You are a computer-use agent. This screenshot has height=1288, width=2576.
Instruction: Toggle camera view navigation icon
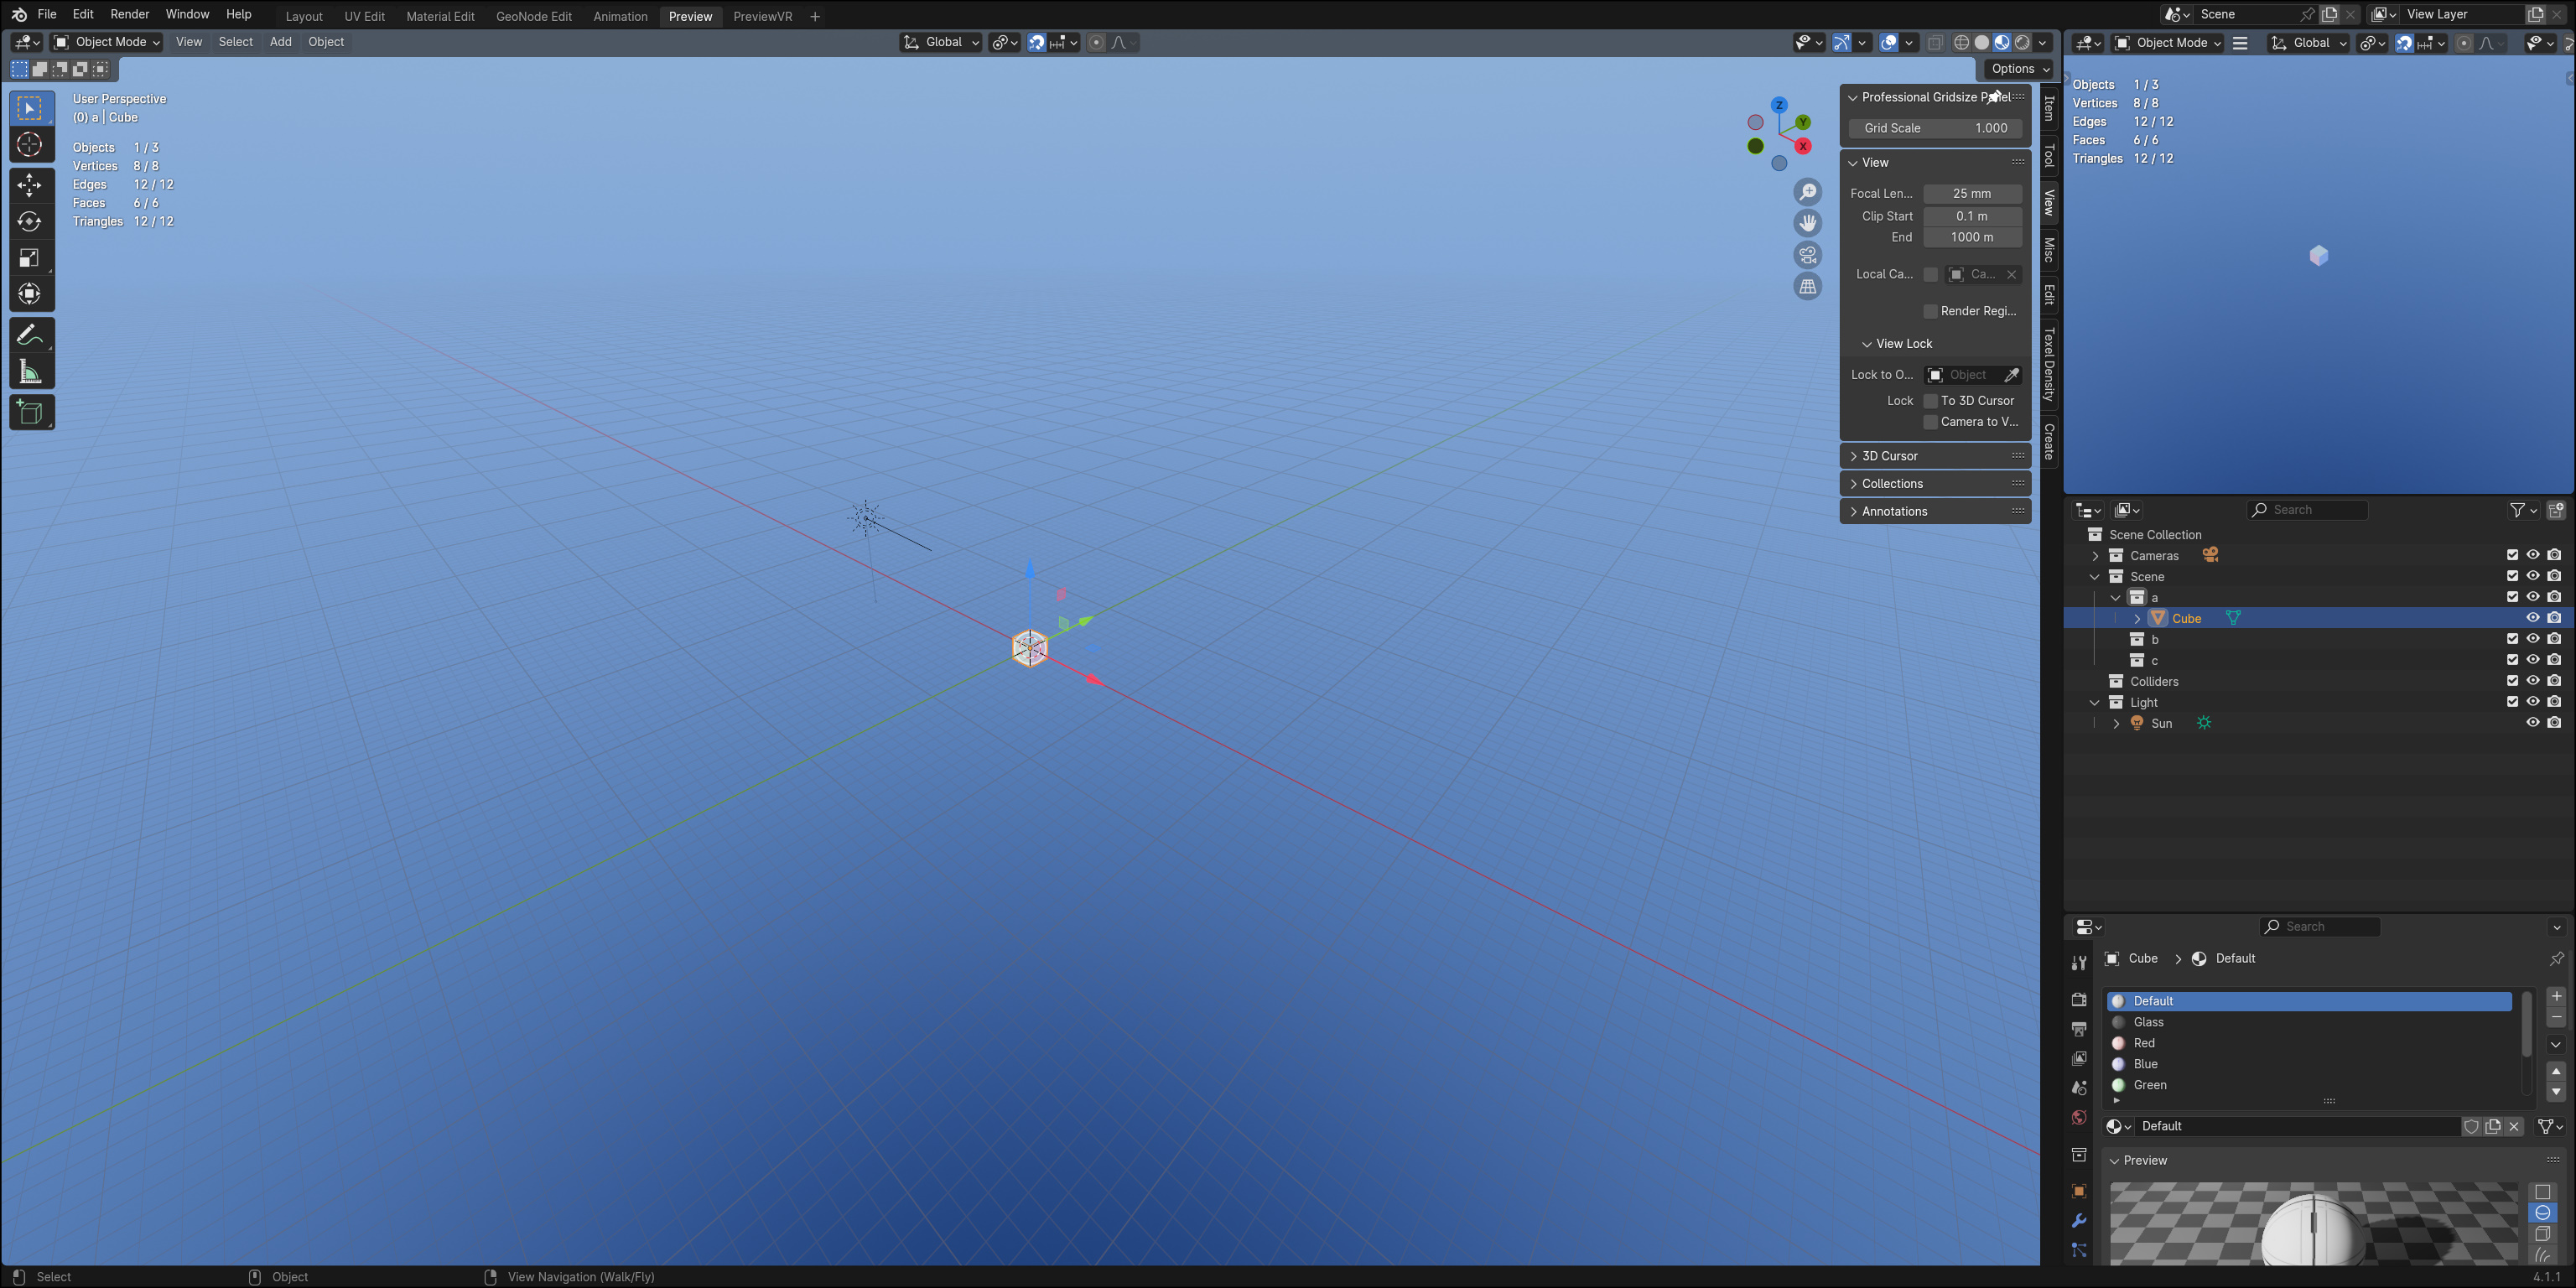(1807, 255)
